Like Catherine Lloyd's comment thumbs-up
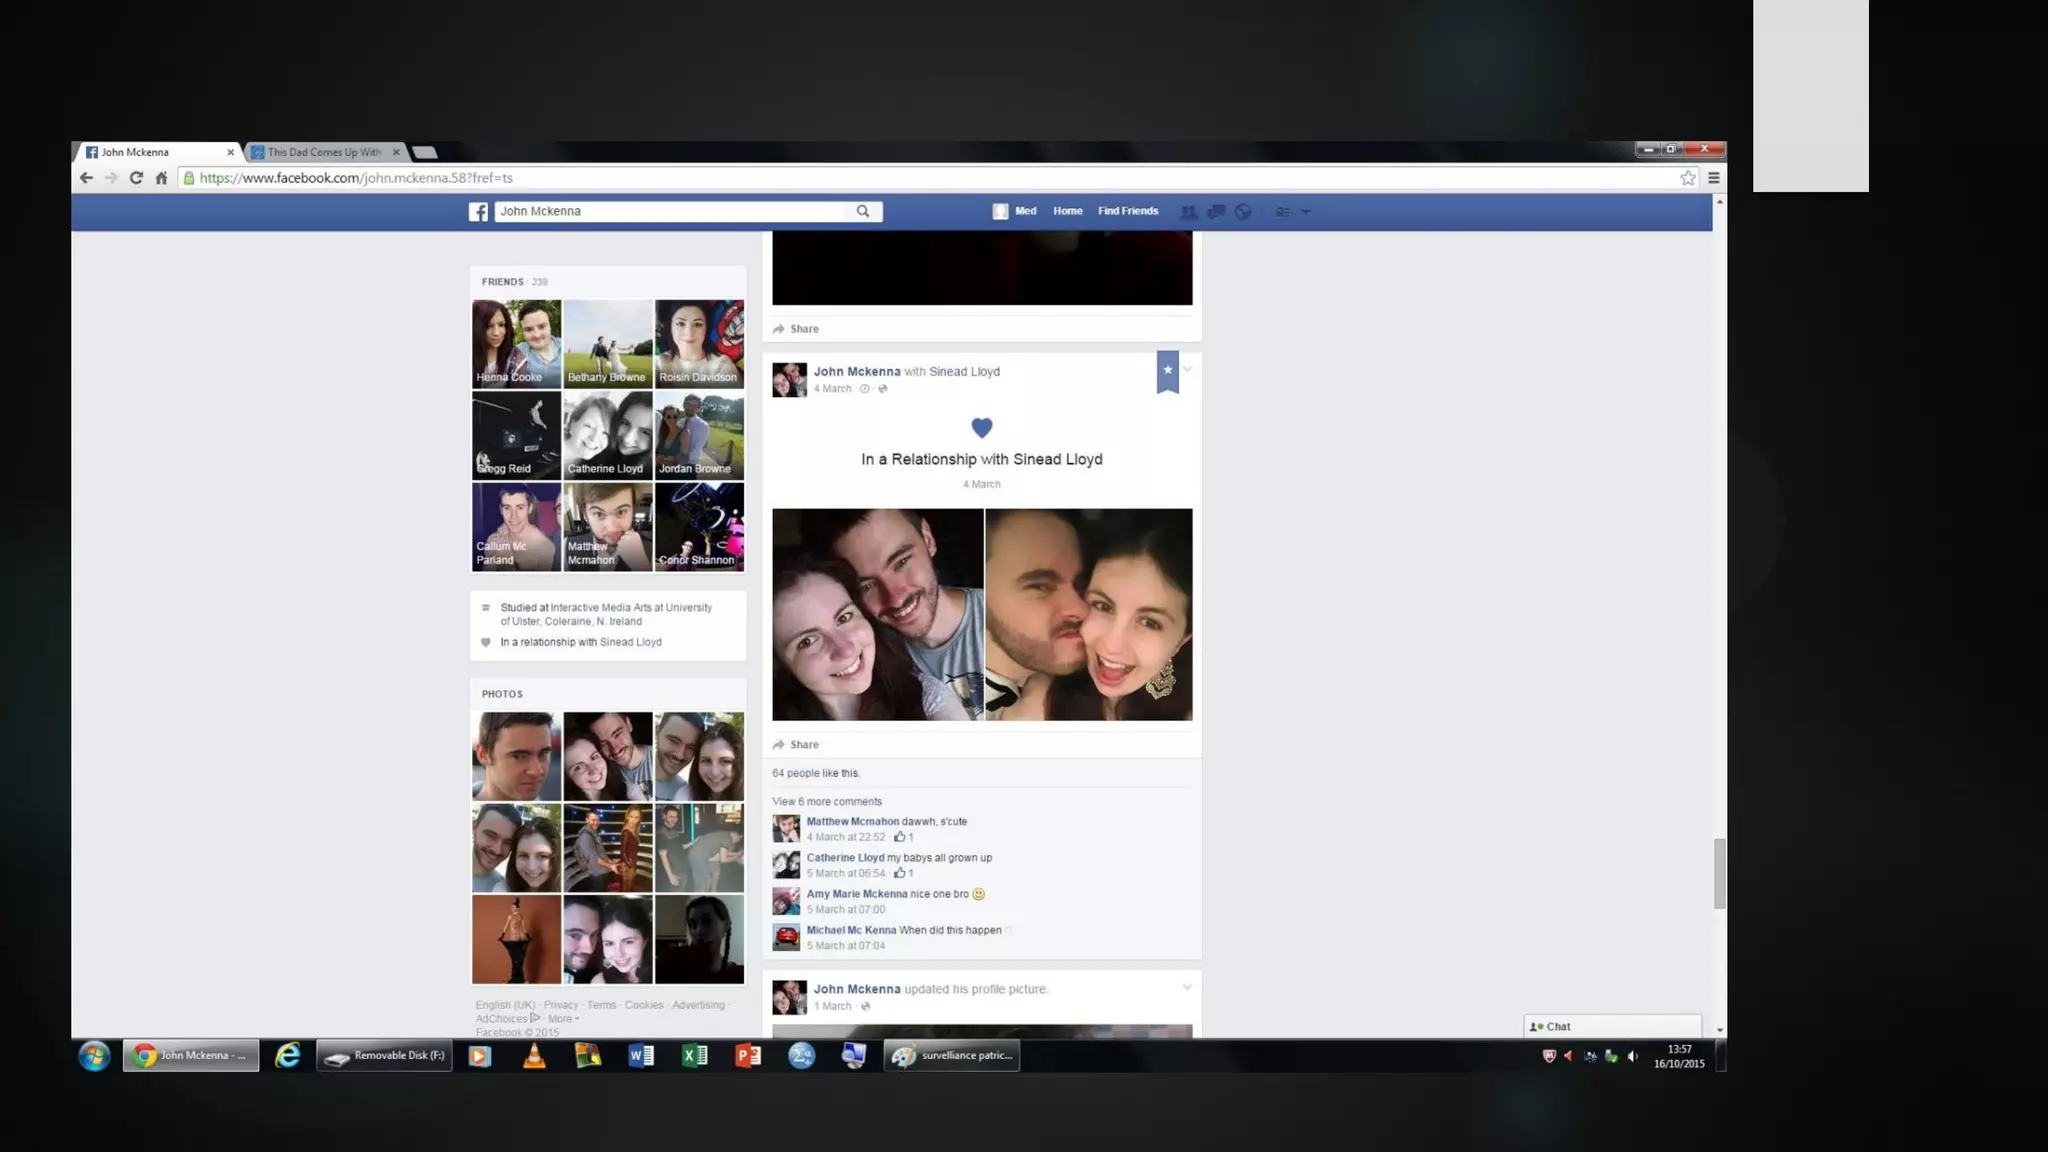Screen dimensions: 2048x1152 click(x=900, y=873)
